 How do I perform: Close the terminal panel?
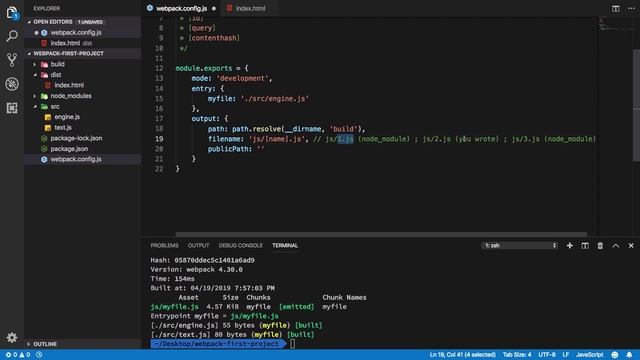pos(631,245)
